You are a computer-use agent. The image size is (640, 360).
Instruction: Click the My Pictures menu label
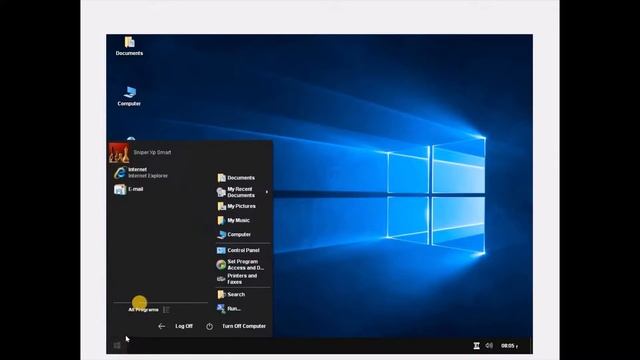(242, 206)
